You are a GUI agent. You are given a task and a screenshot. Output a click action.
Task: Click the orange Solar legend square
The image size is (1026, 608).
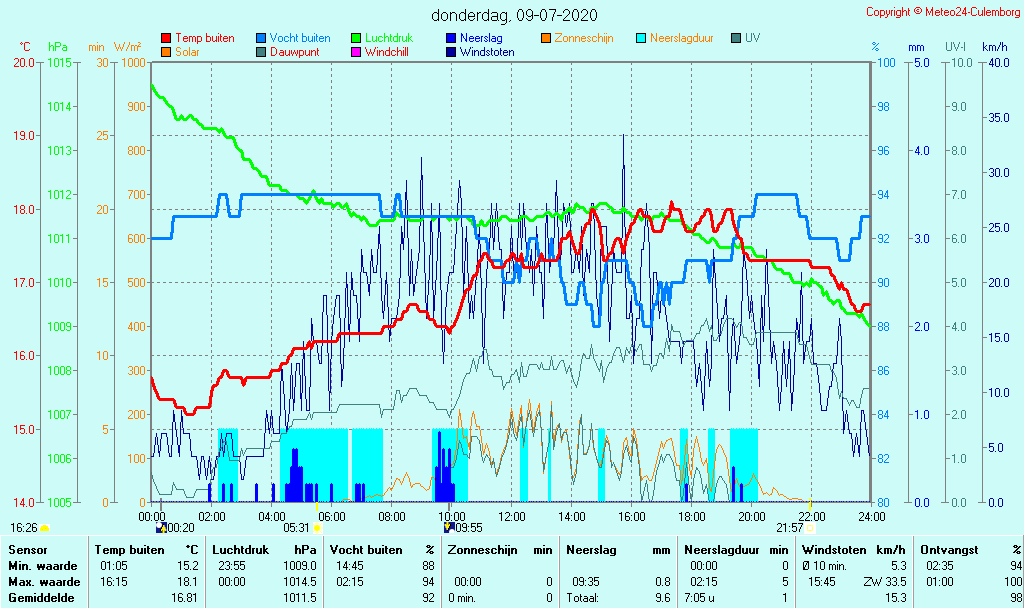166,52
